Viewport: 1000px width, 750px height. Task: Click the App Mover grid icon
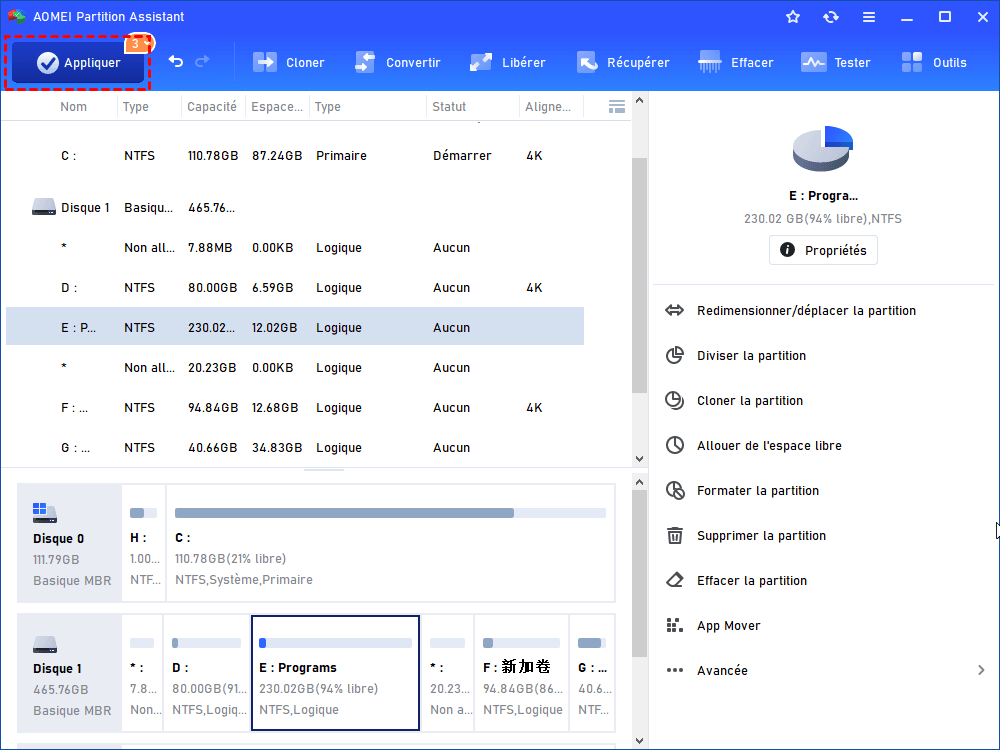(x=675, y=626)
